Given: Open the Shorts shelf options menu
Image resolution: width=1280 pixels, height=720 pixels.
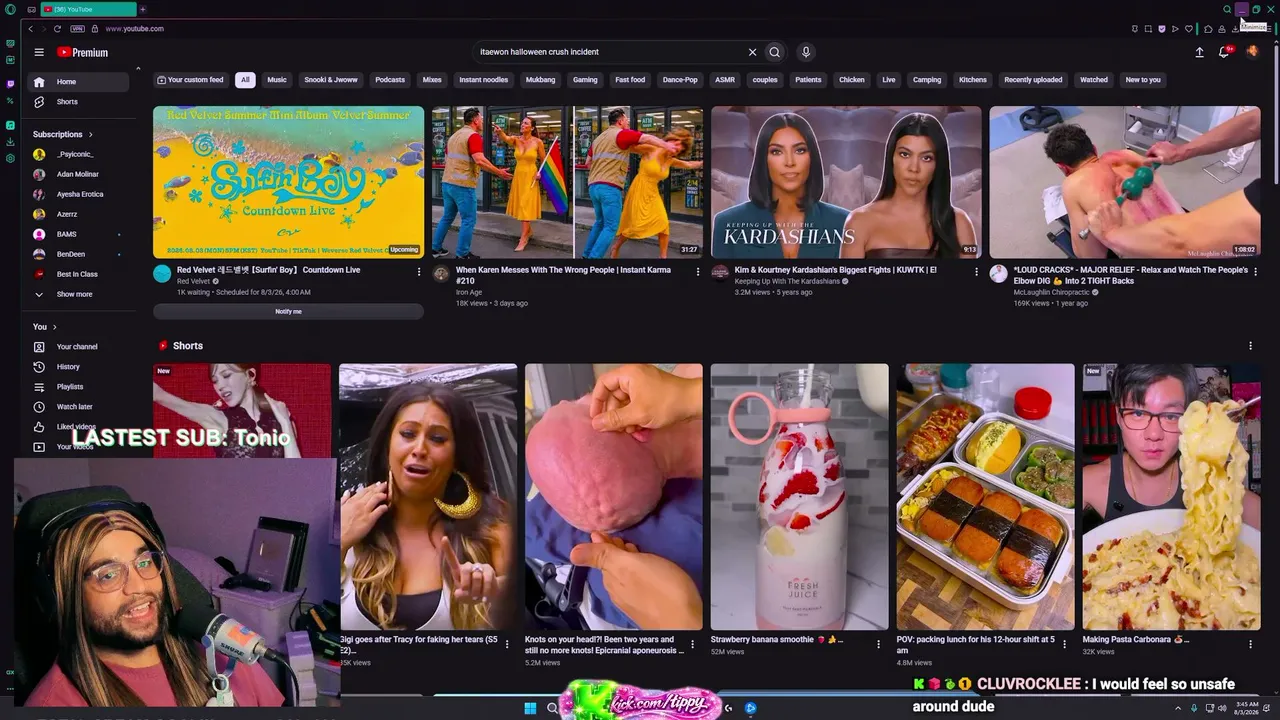Looking at the screenshot, I should click(x=1250, y=346).
